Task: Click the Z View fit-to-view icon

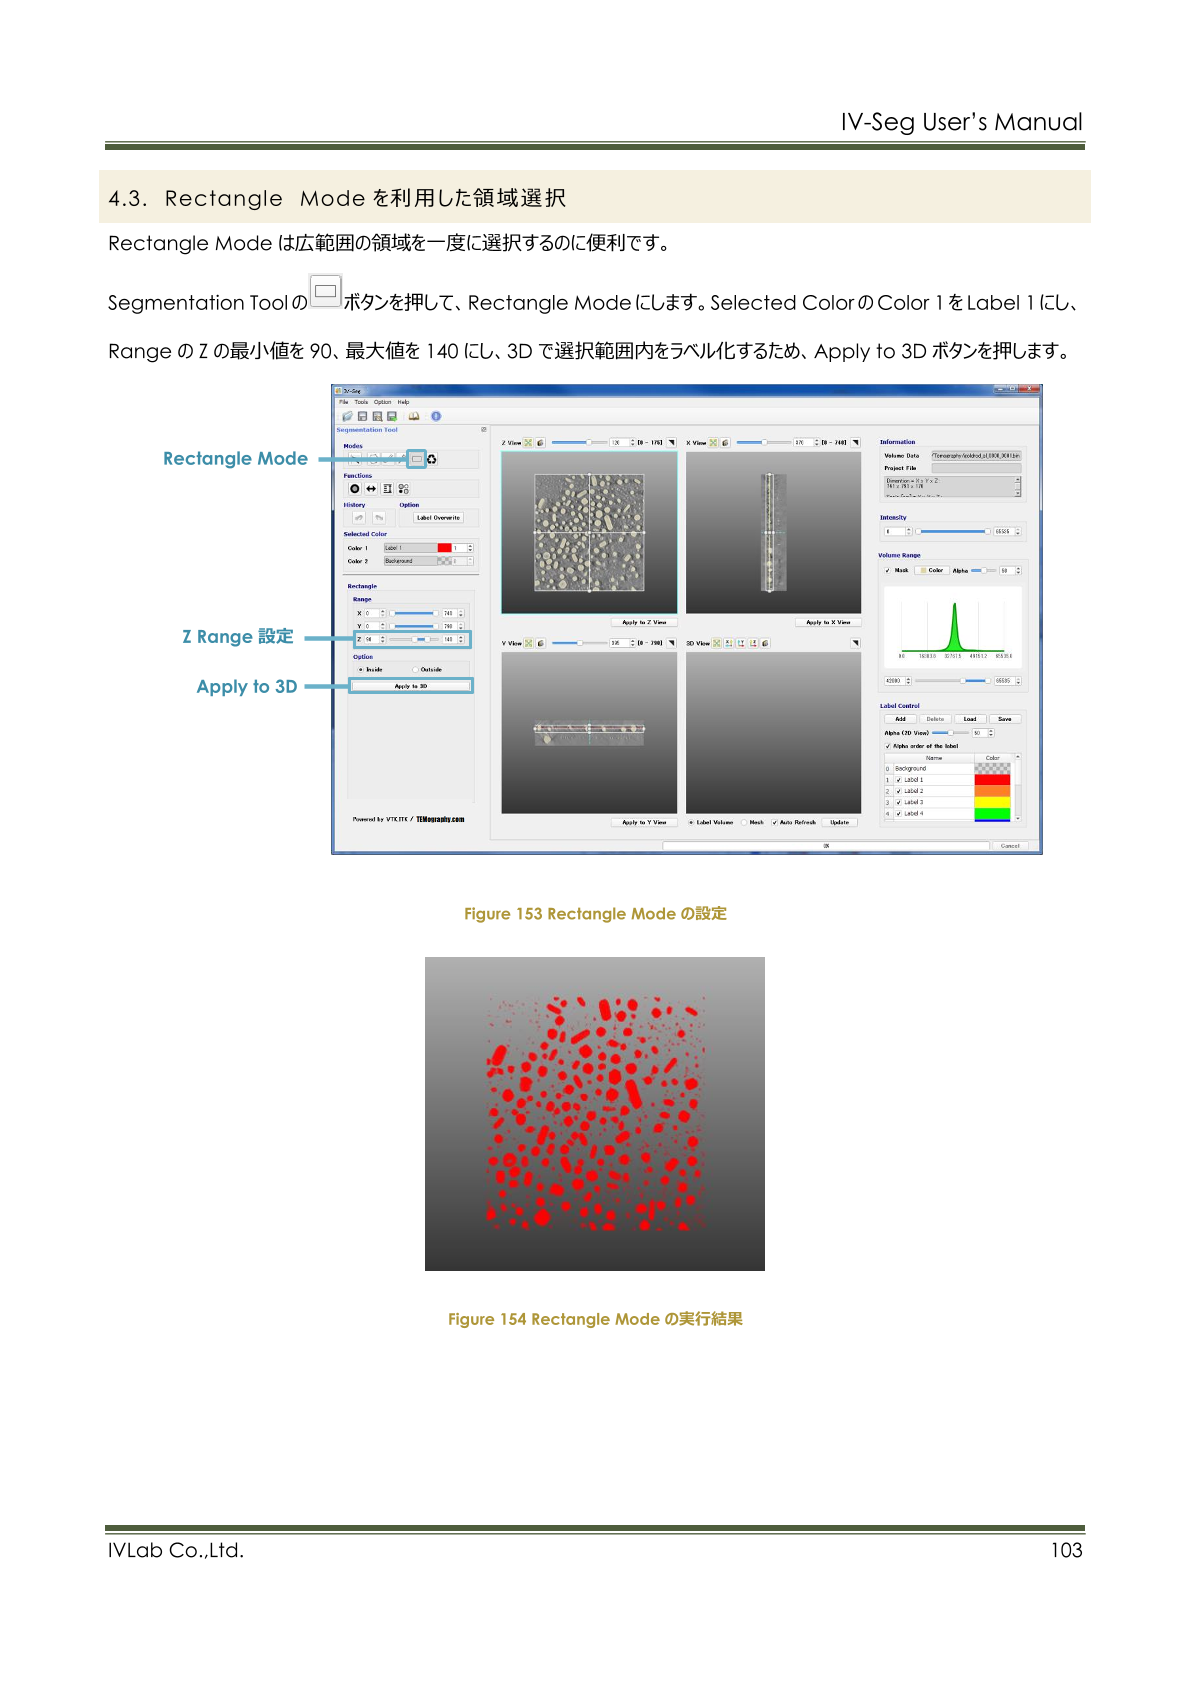Action: (528, 442)
